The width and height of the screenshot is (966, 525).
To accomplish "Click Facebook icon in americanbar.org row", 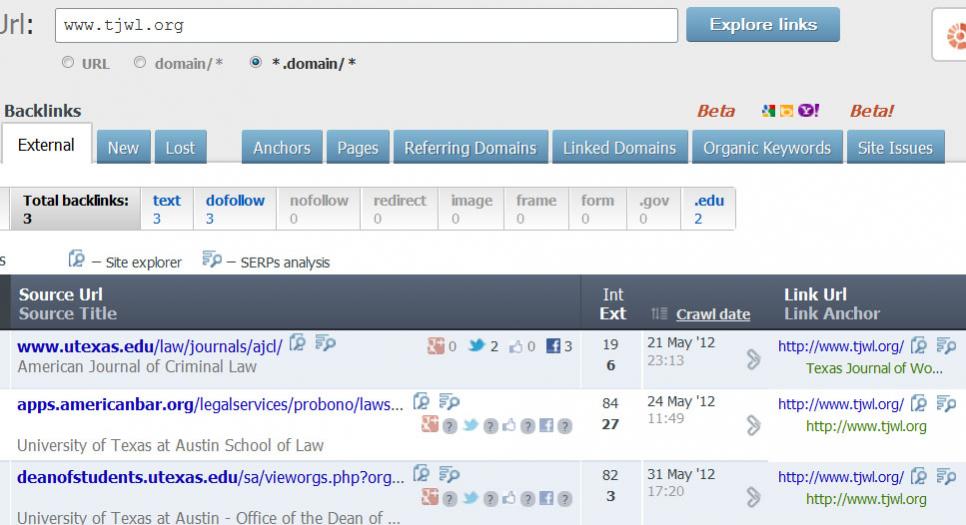I will [546, 425].
